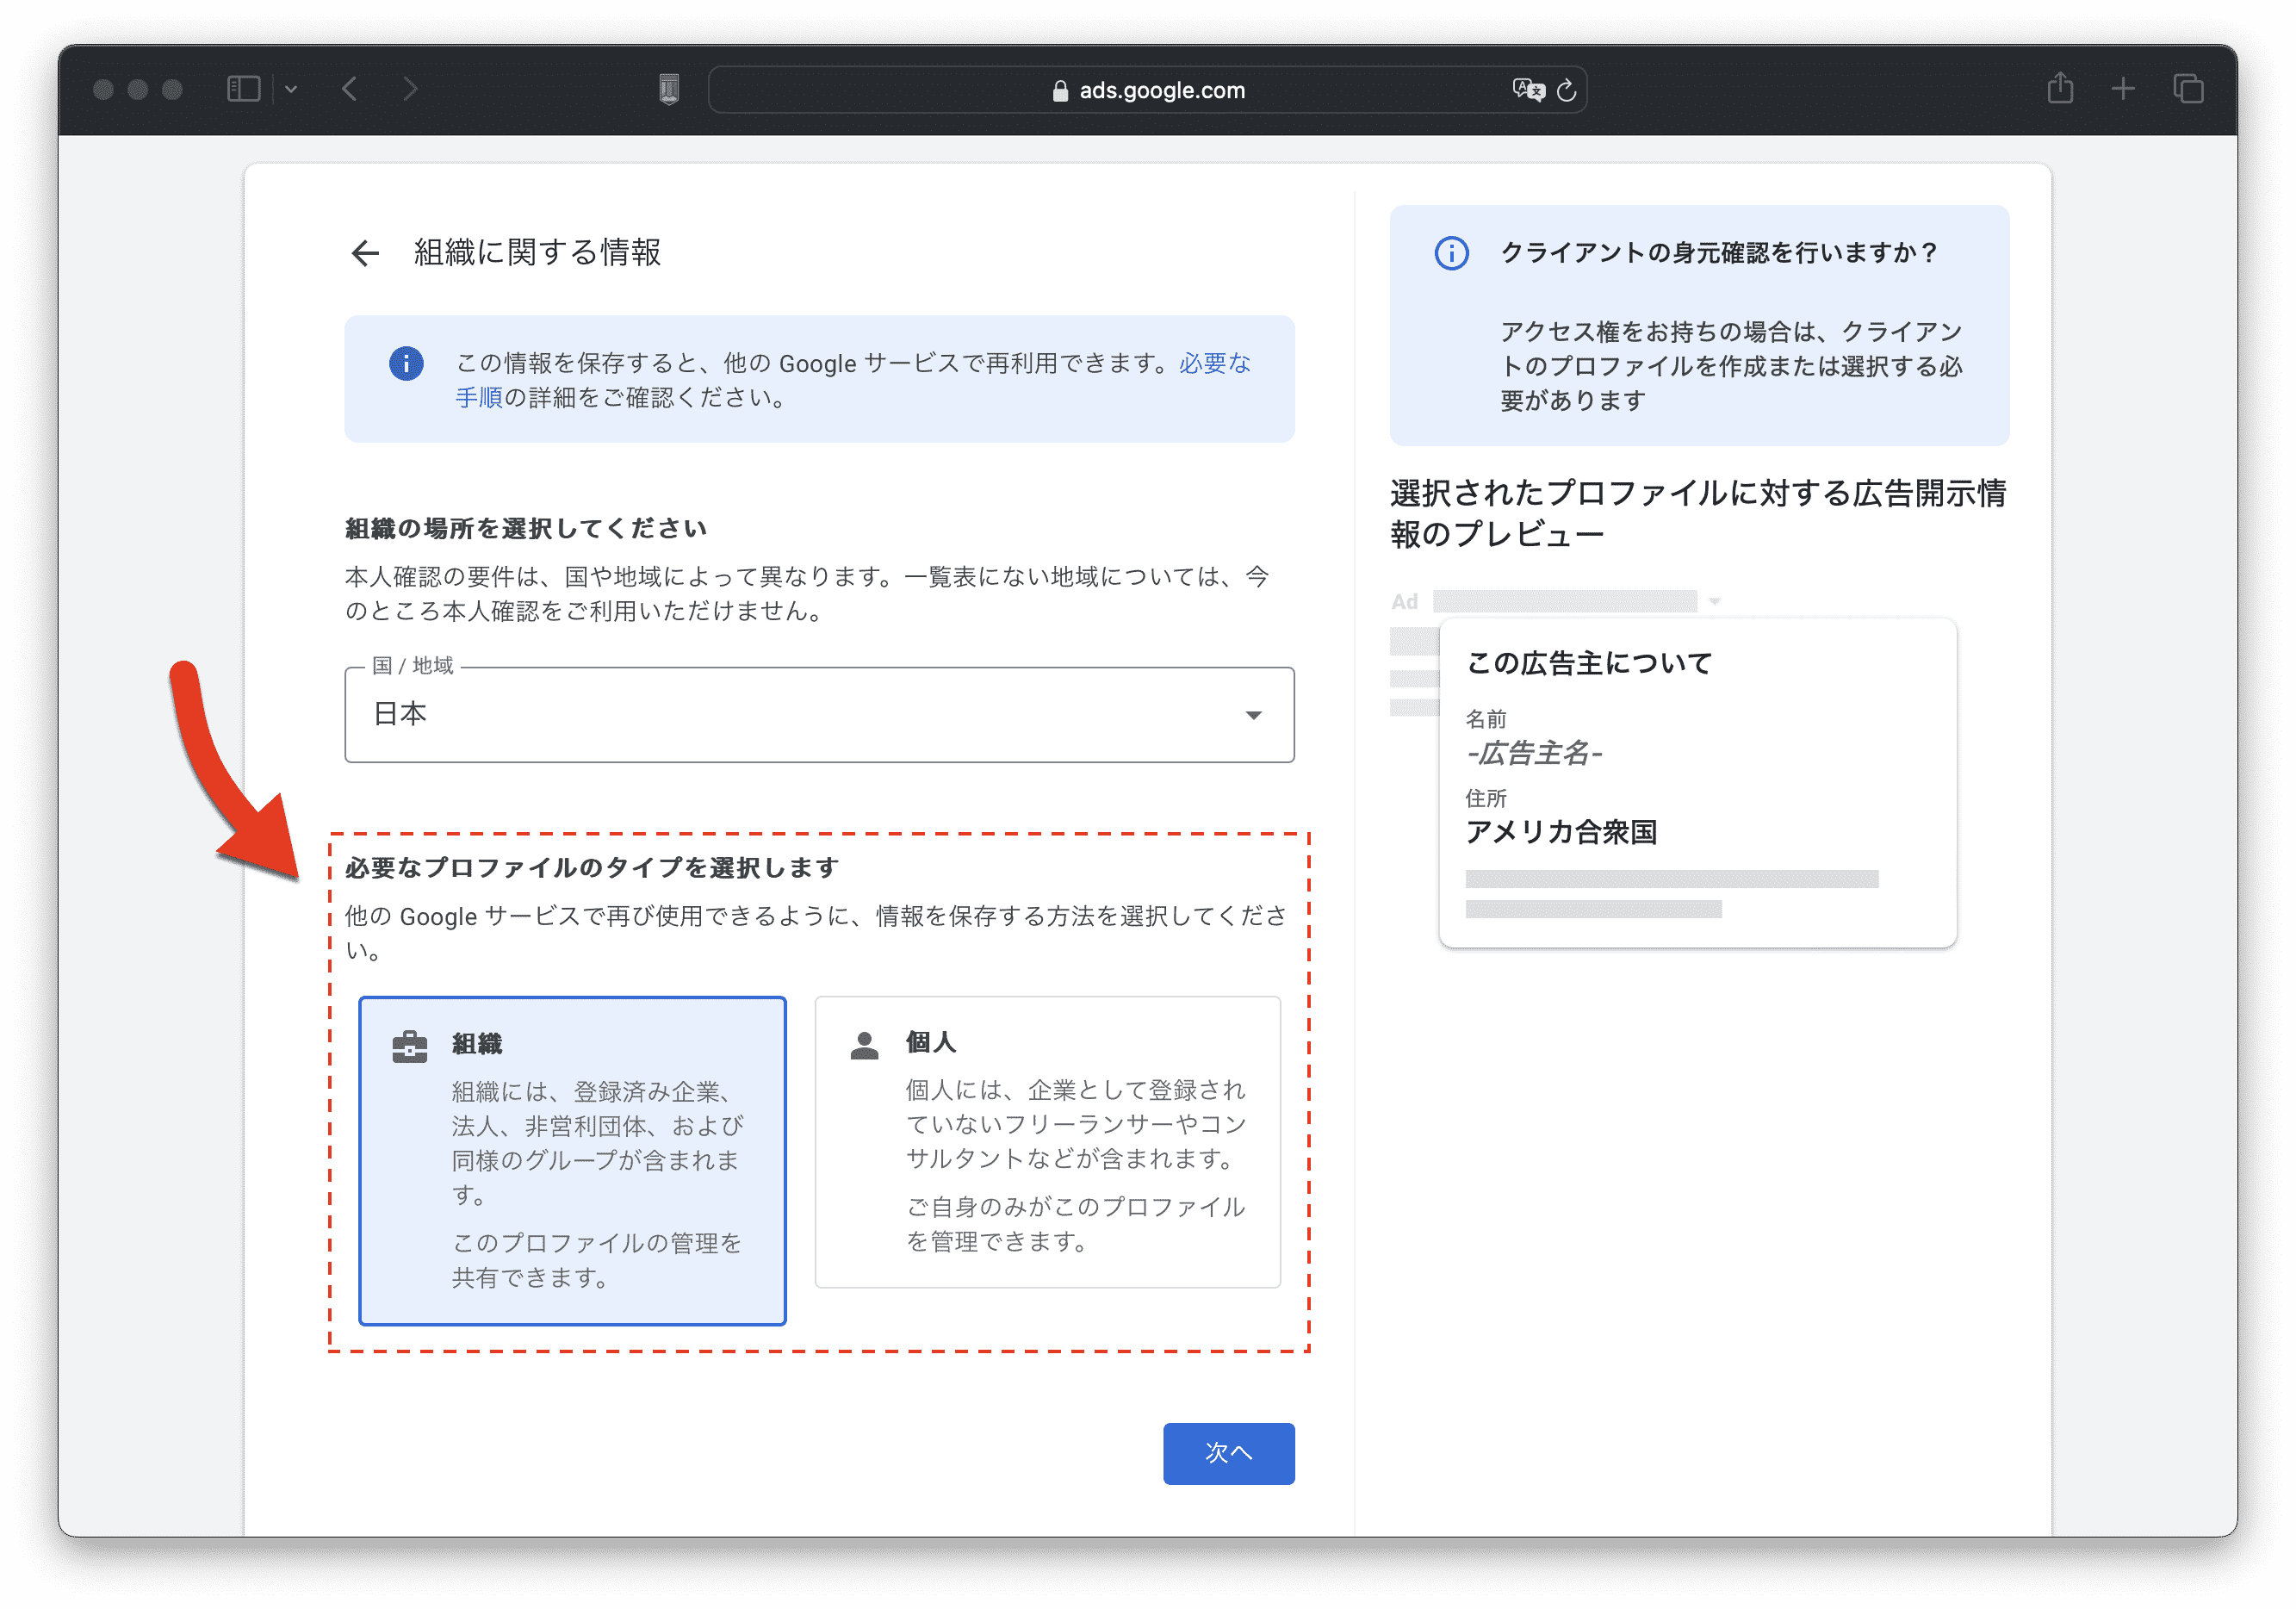Select the 組織 profile type card
Viewport: 2296px width, 1609px height.
tap(572, 1160)
